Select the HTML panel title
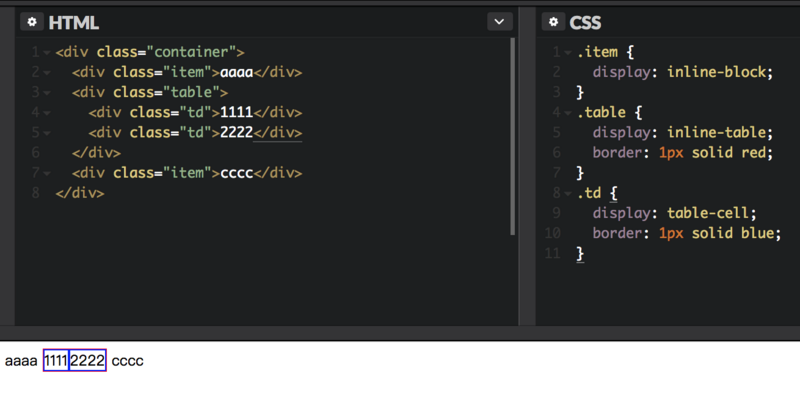 (73, 22)
